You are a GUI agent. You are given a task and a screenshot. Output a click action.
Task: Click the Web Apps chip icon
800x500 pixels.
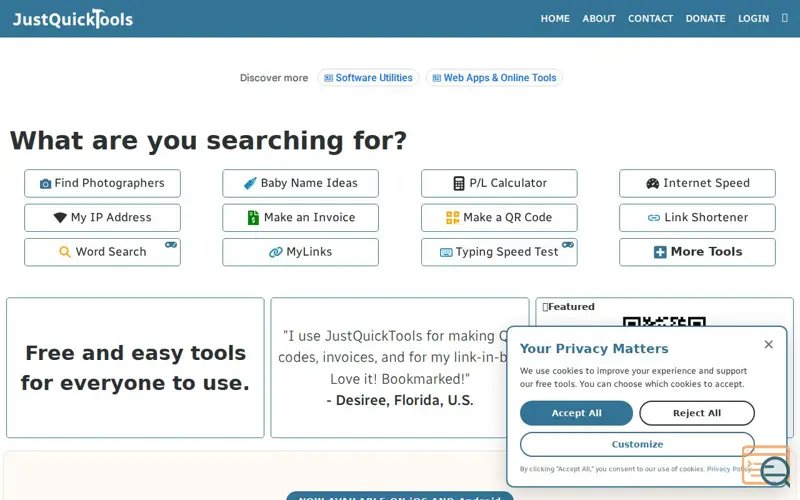(437, 78)
